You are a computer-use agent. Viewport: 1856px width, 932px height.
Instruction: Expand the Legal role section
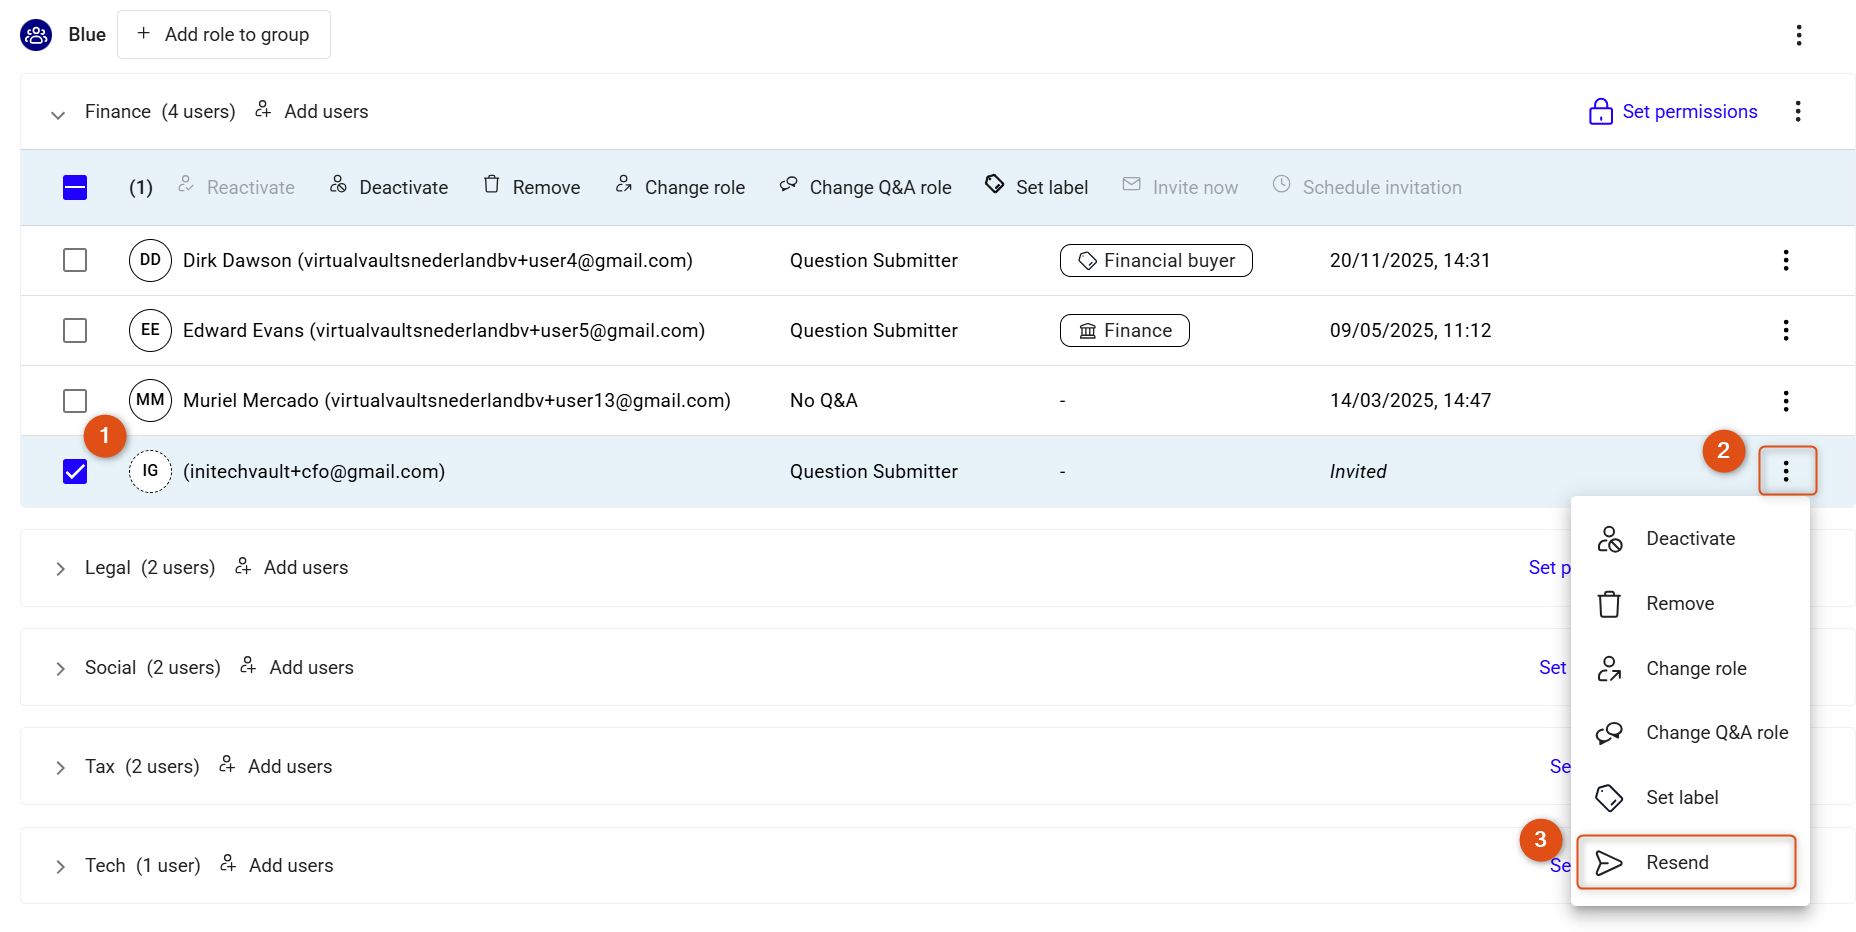click(60, 569)
